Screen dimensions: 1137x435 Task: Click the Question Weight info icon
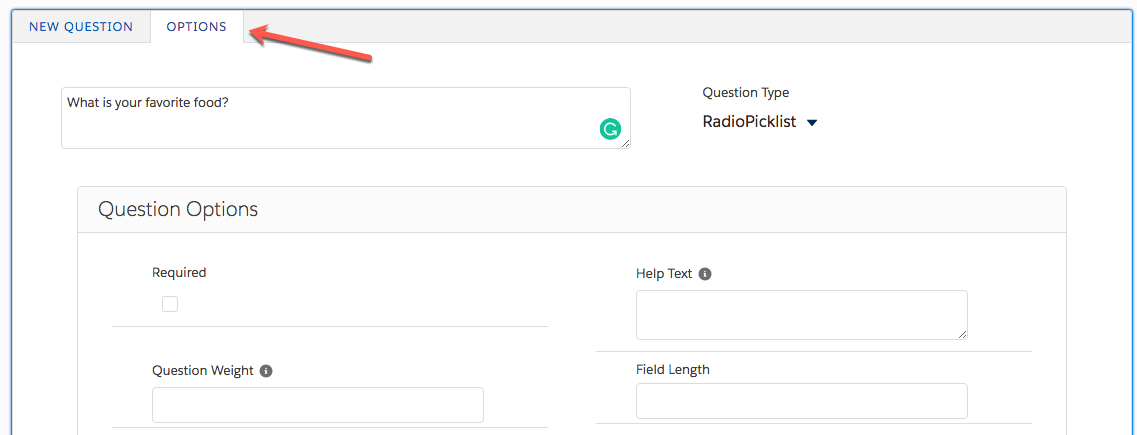coord(266,371)
